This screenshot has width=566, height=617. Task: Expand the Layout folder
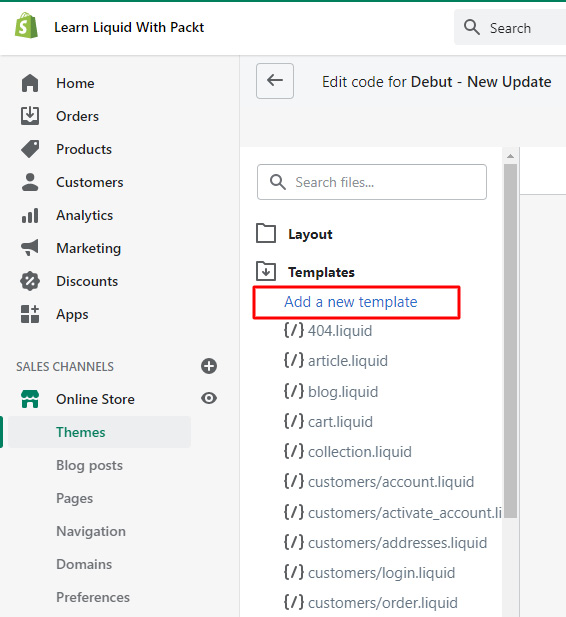tap(266, 233)
